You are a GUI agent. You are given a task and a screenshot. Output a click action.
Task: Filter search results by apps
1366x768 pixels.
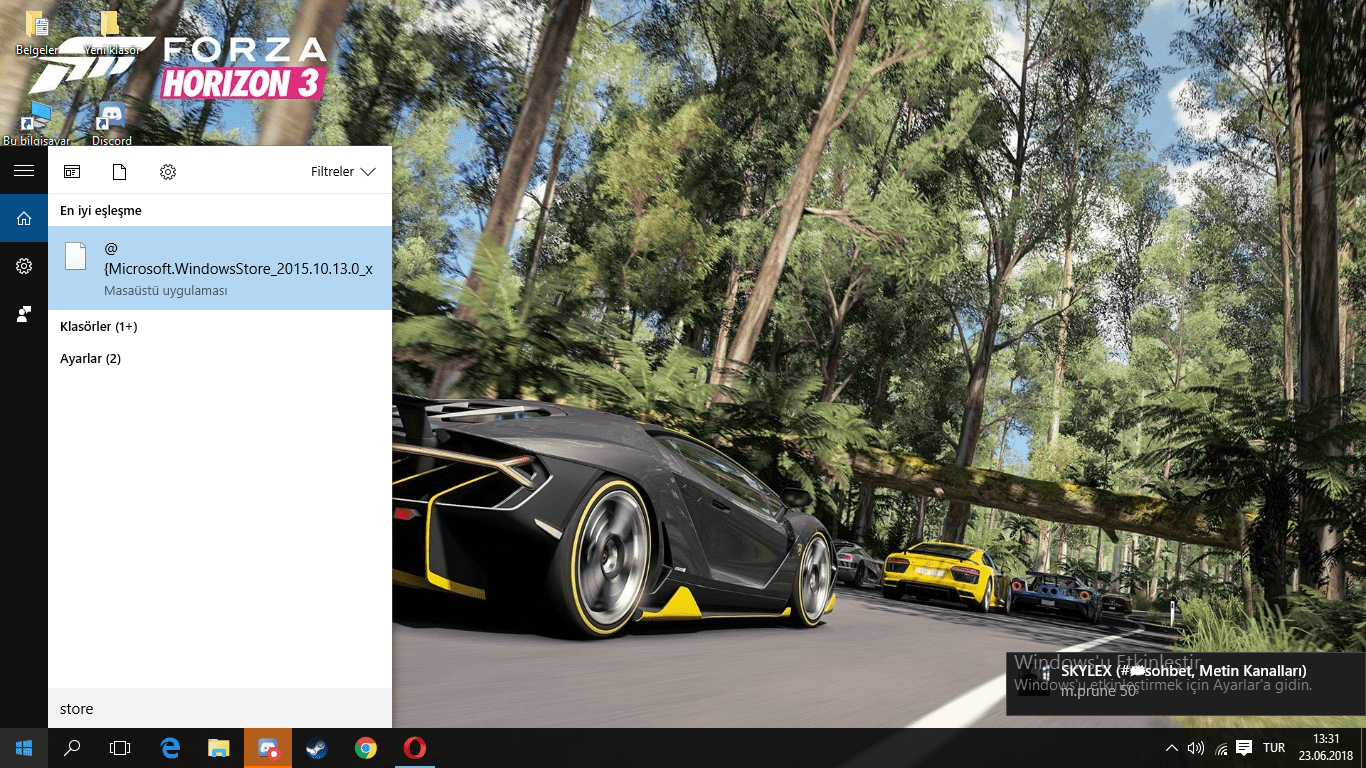coord(72,172)
